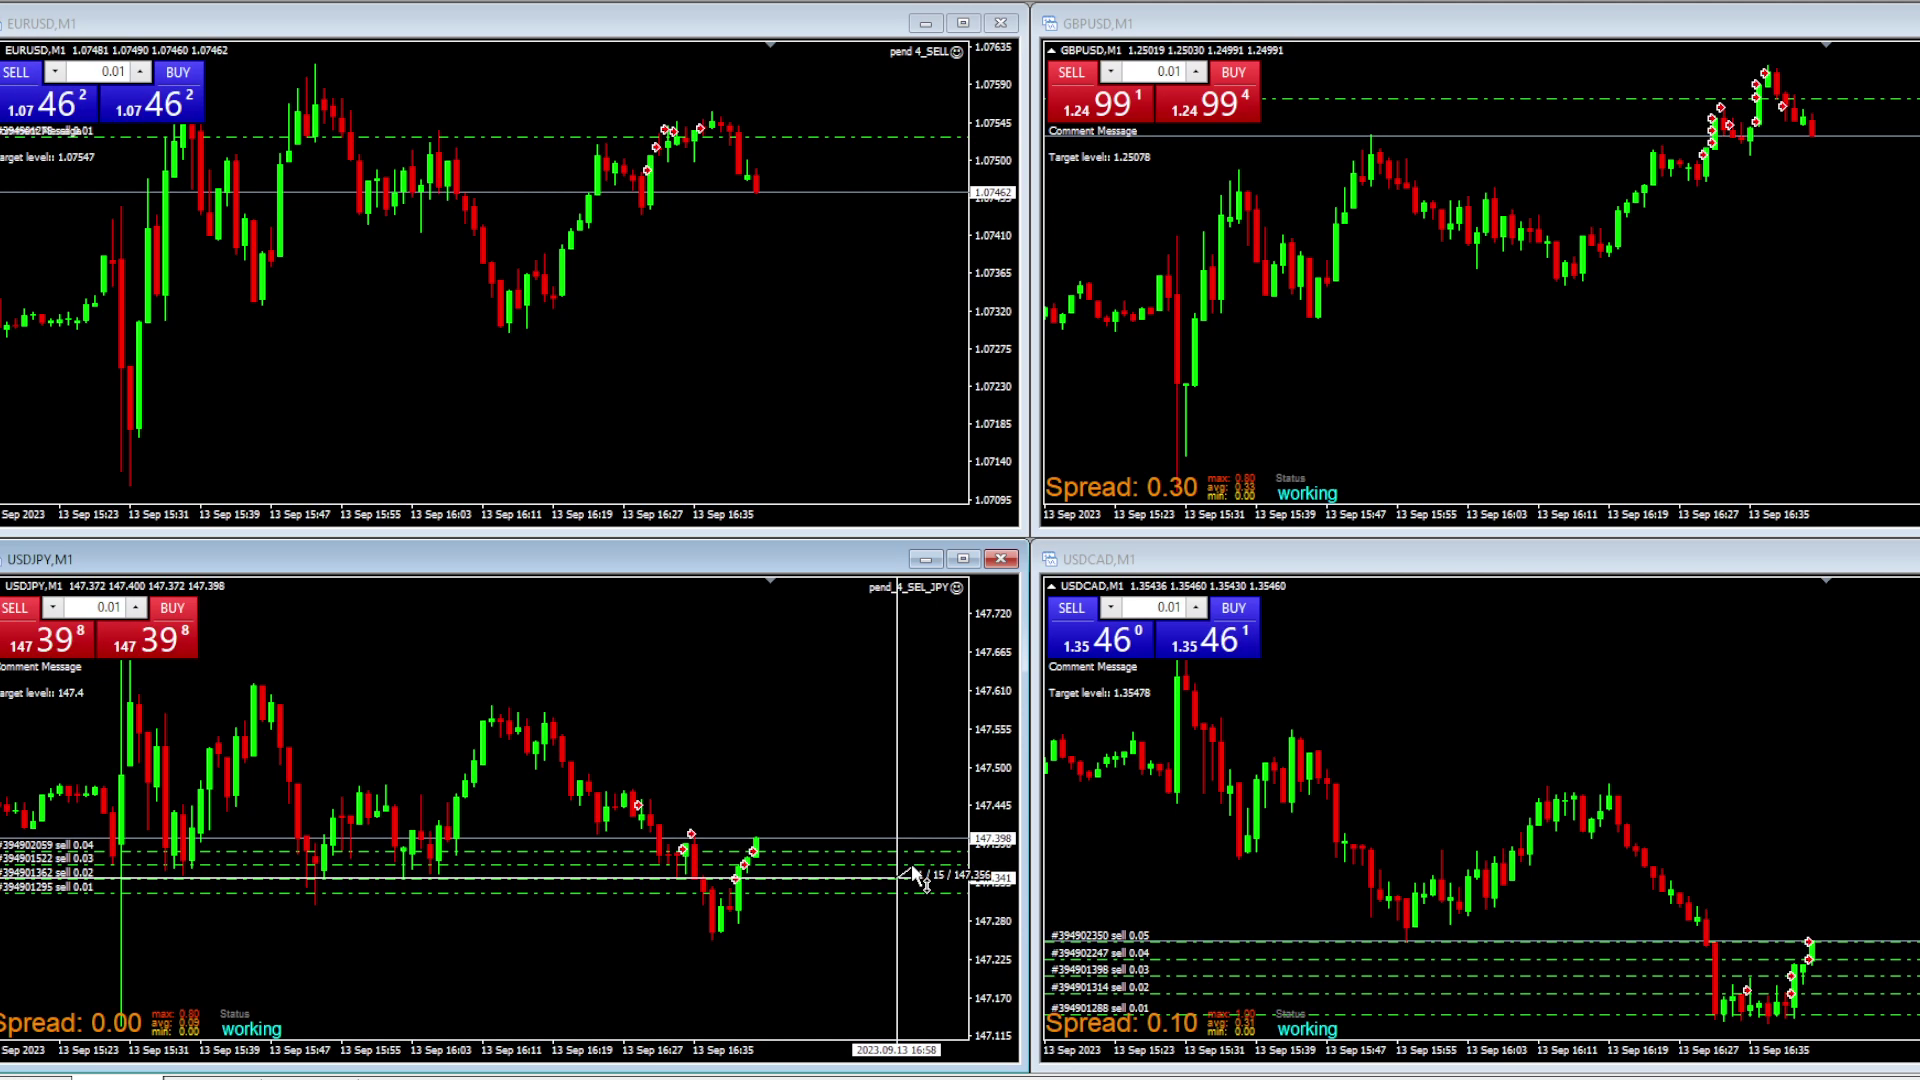Click BUY button on GBPUSD chart
The image size is (1920, 1080).
[x=1234, y=72]
